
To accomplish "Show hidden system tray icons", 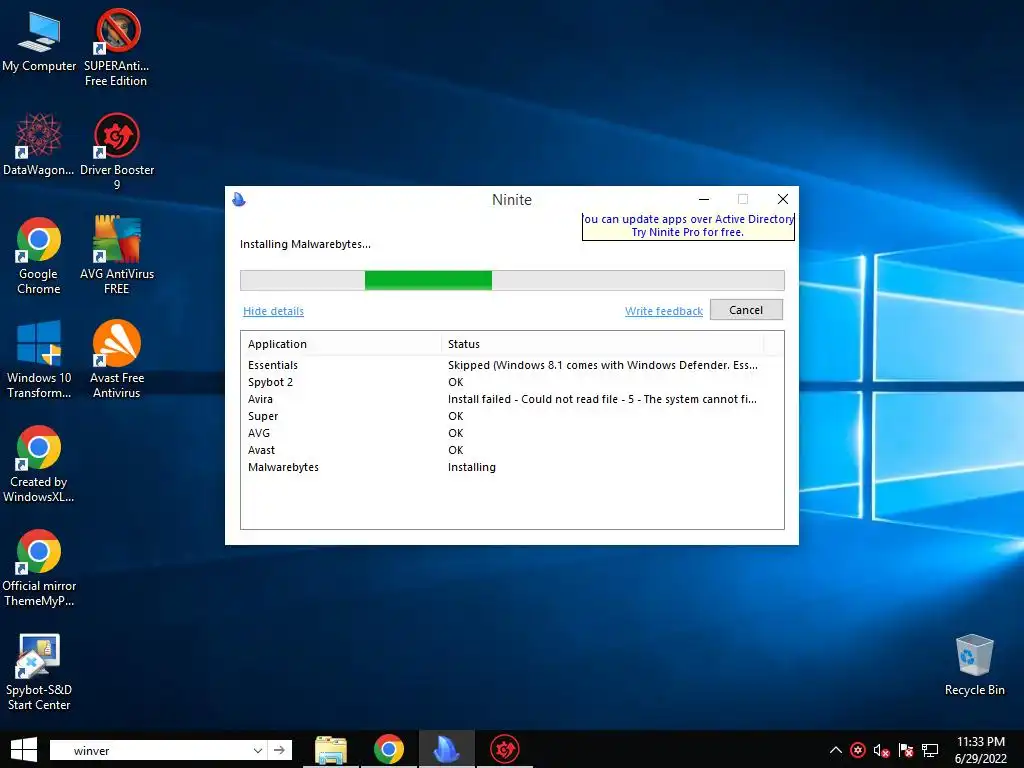I will (x=835, y=750).
